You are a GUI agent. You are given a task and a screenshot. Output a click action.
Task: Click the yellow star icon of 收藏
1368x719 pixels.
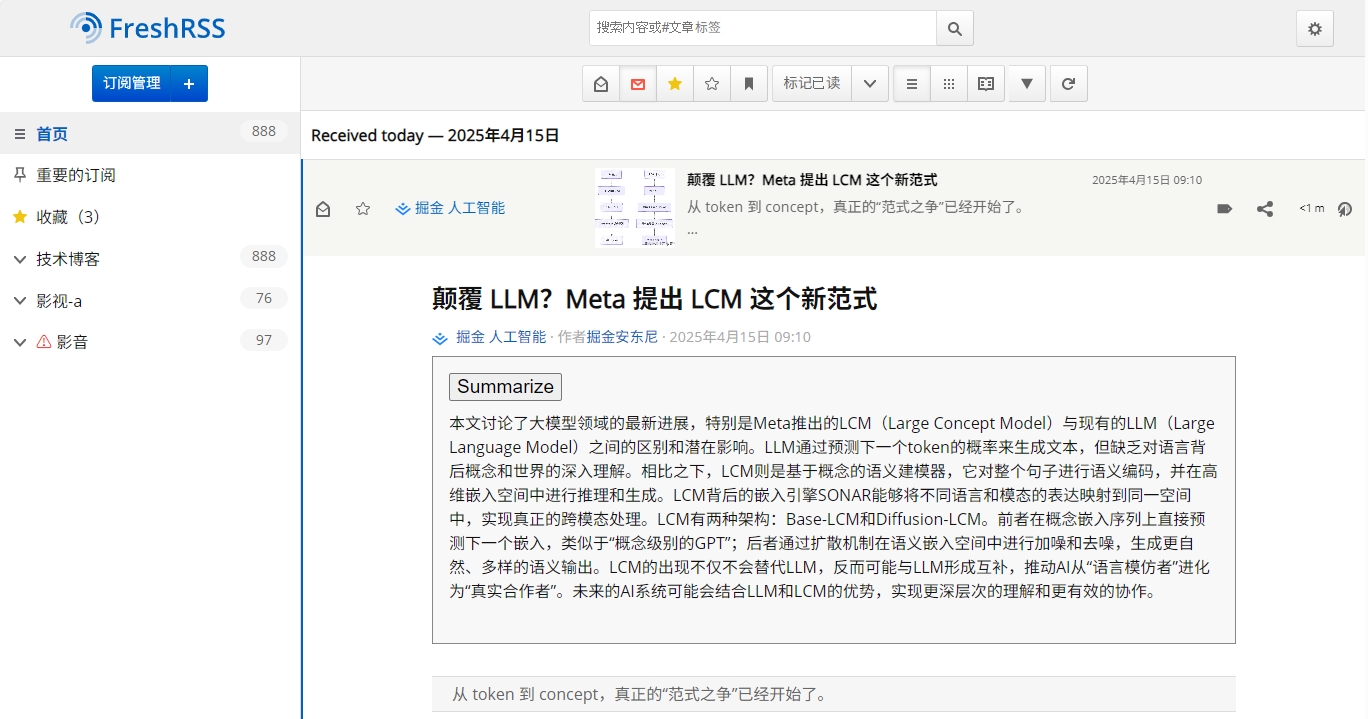19,217
